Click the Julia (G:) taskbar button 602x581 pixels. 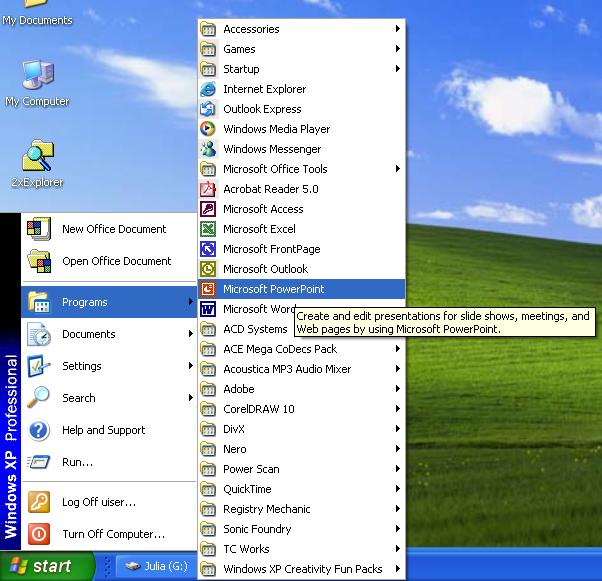[156, 566]
